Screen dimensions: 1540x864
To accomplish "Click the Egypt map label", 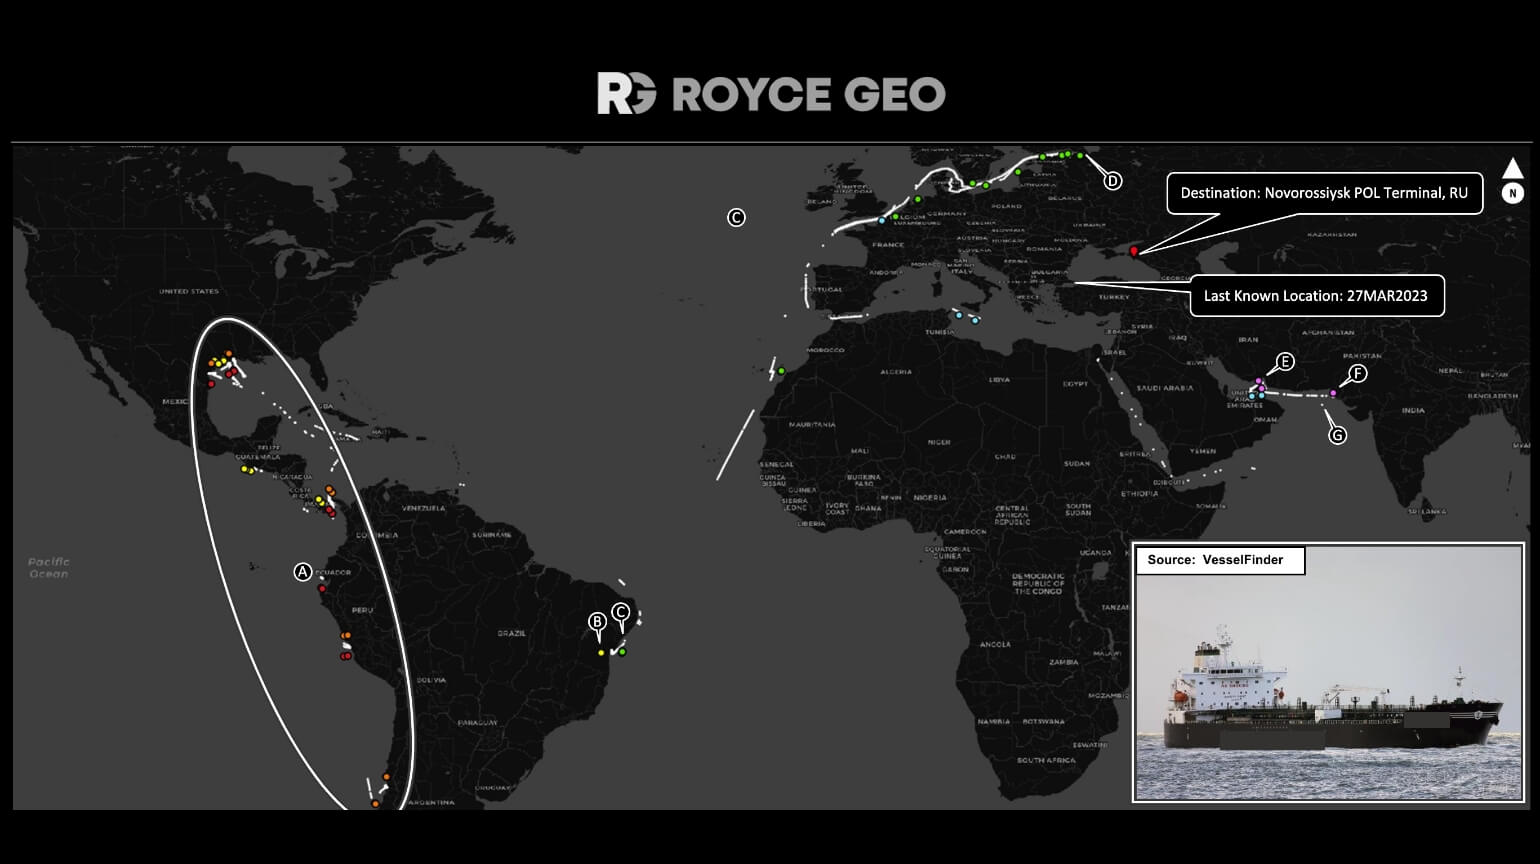I will coord(1074,384).
